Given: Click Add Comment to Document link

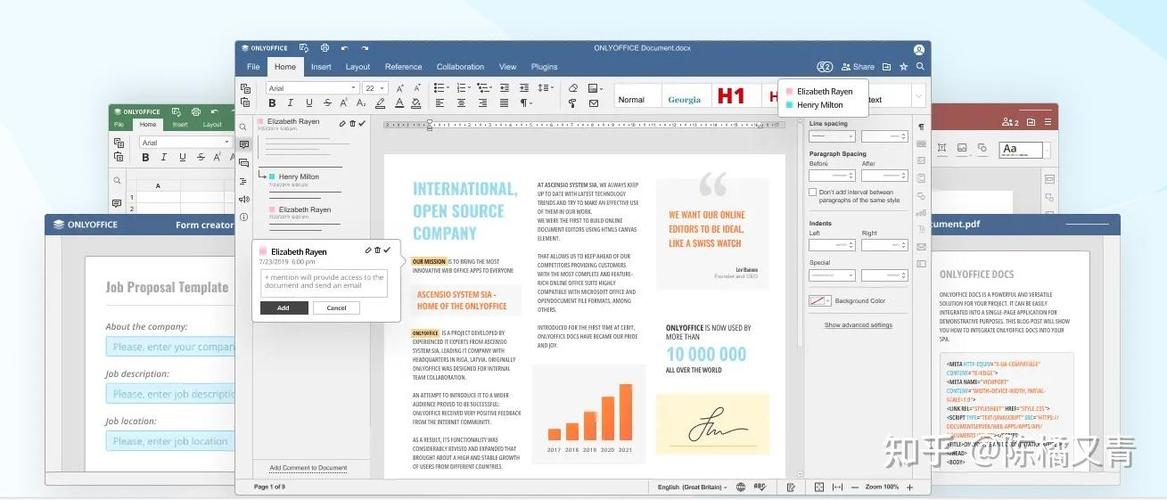Looking at the screenshot, I should 308,468.
